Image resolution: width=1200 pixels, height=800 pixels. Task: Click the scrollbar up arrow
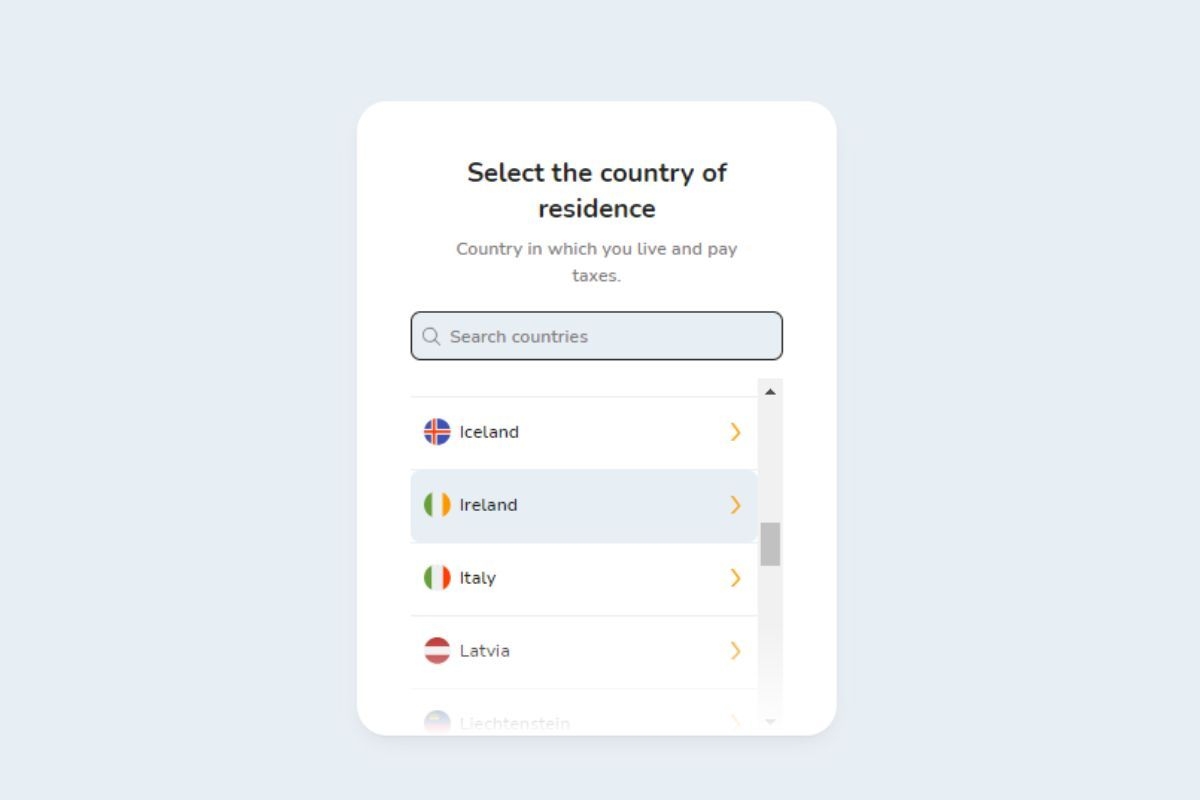770,392
